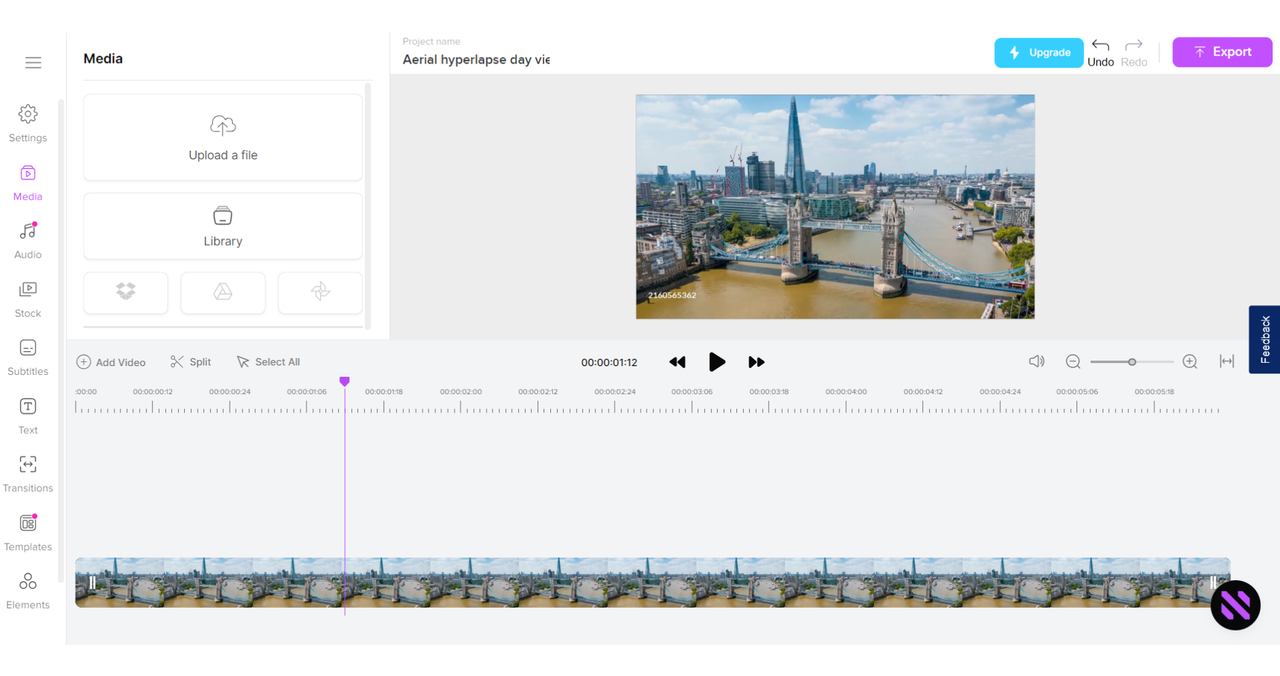Import from Dropbox icon
1280x676 pixels.
(x=126, y=292)
